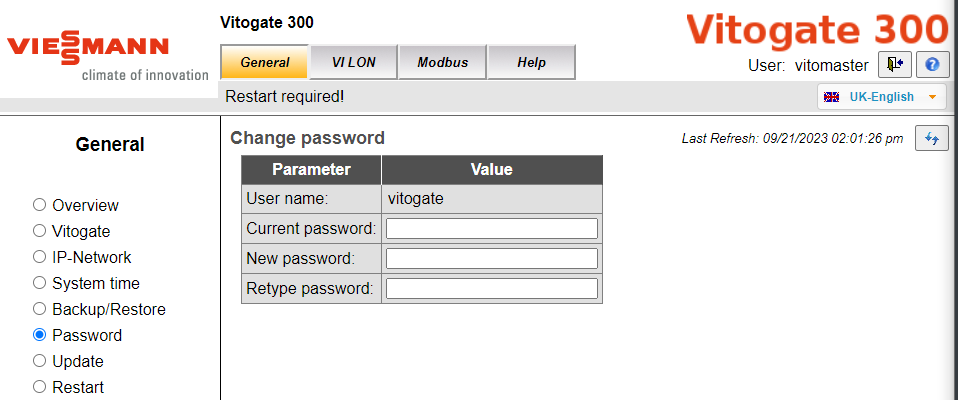Select the Overview radio button

coord(40,205)
